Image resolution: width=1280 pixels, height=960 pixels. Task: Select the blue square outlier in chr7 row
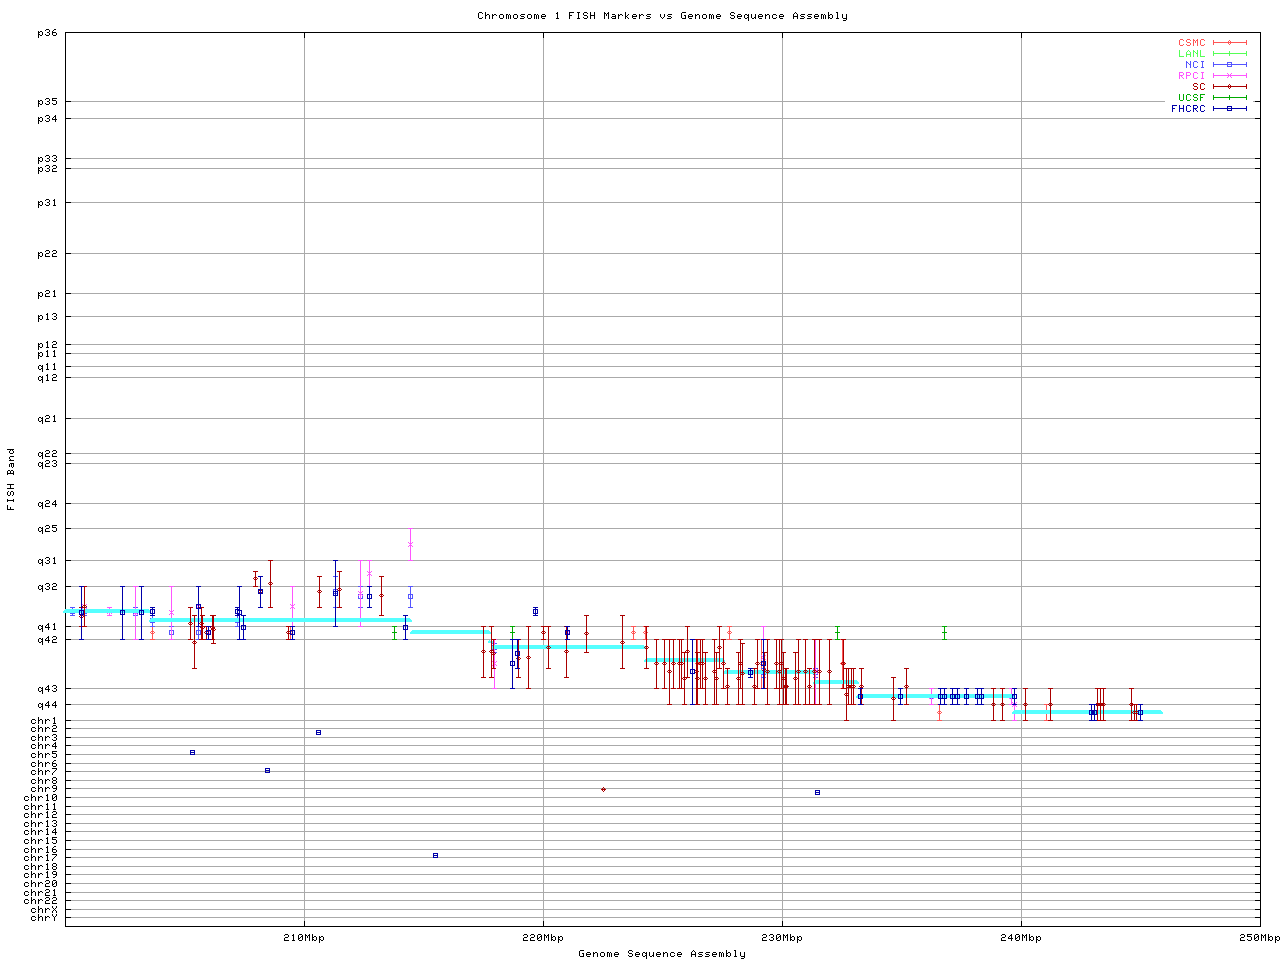coord(267,770)
